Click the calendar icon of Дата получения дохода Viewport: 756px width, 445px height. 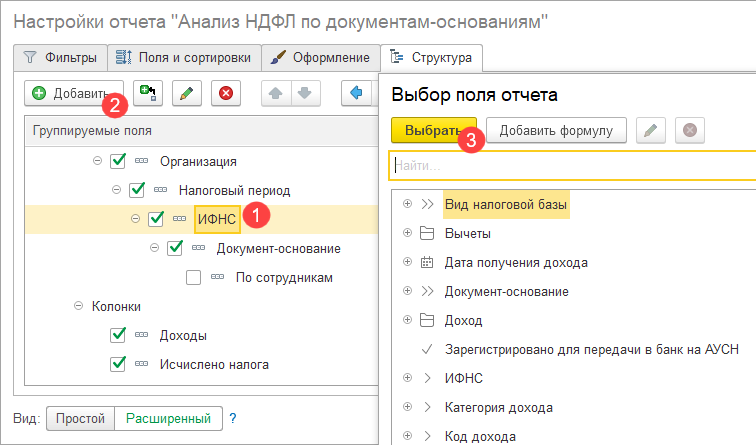pos(427,262)
